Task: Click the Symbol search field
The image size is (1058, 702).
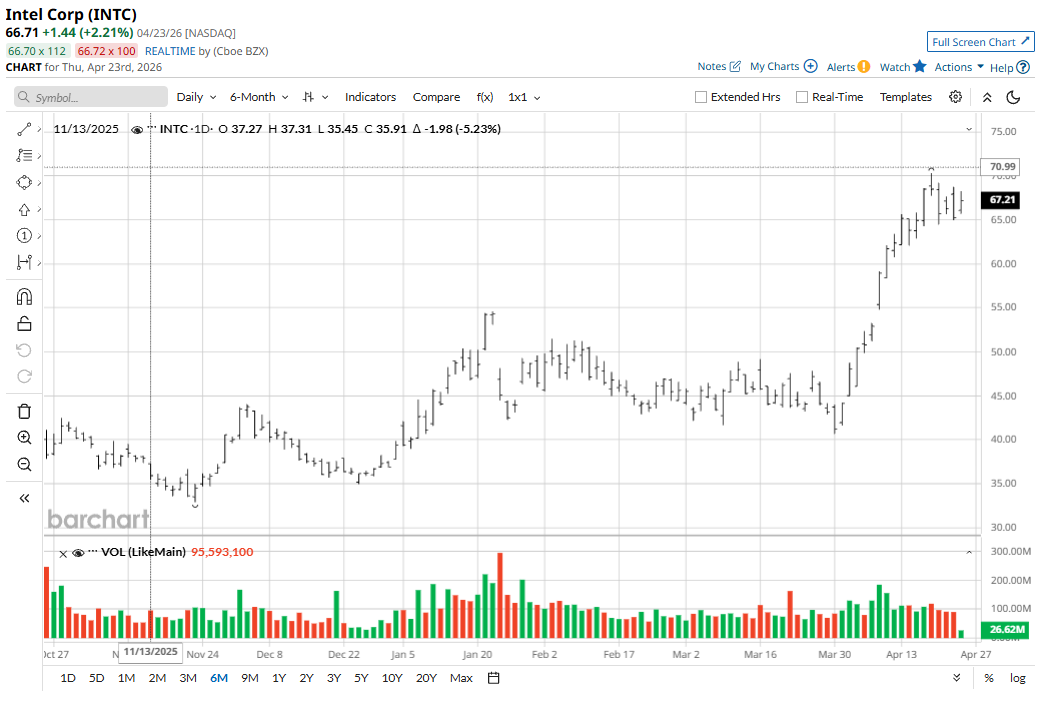Action: coord(90,97)
